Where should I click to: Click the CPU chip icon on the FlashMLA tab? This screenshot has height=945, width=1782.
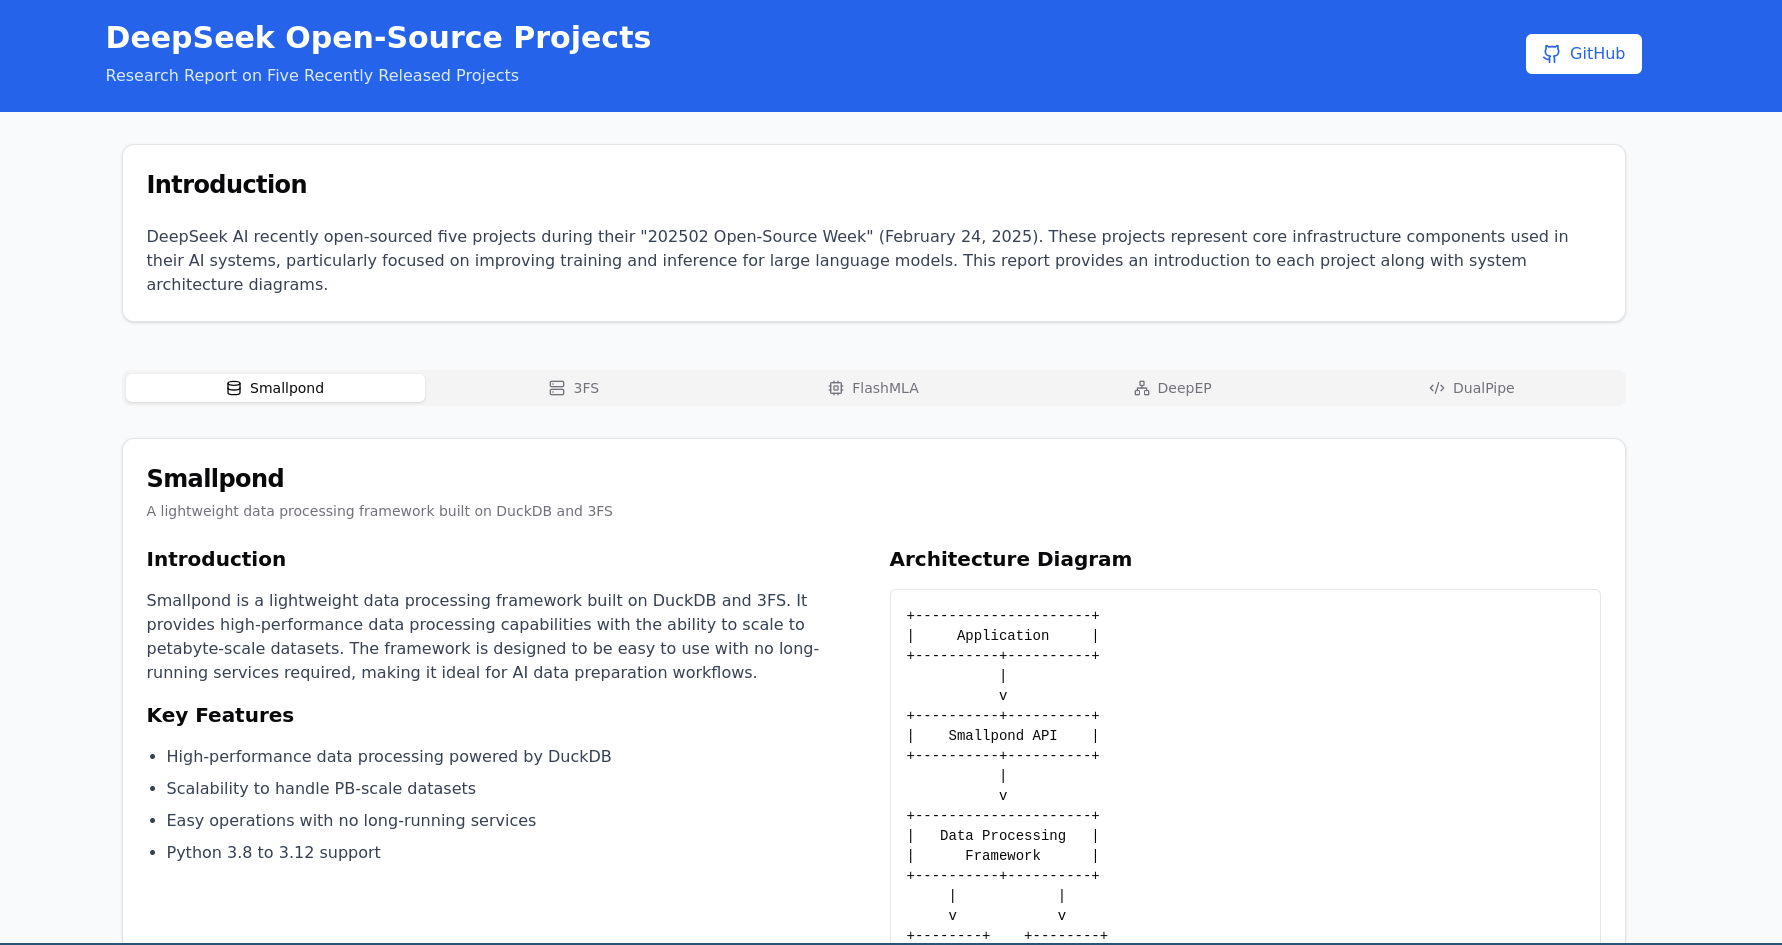pos(836,388)
